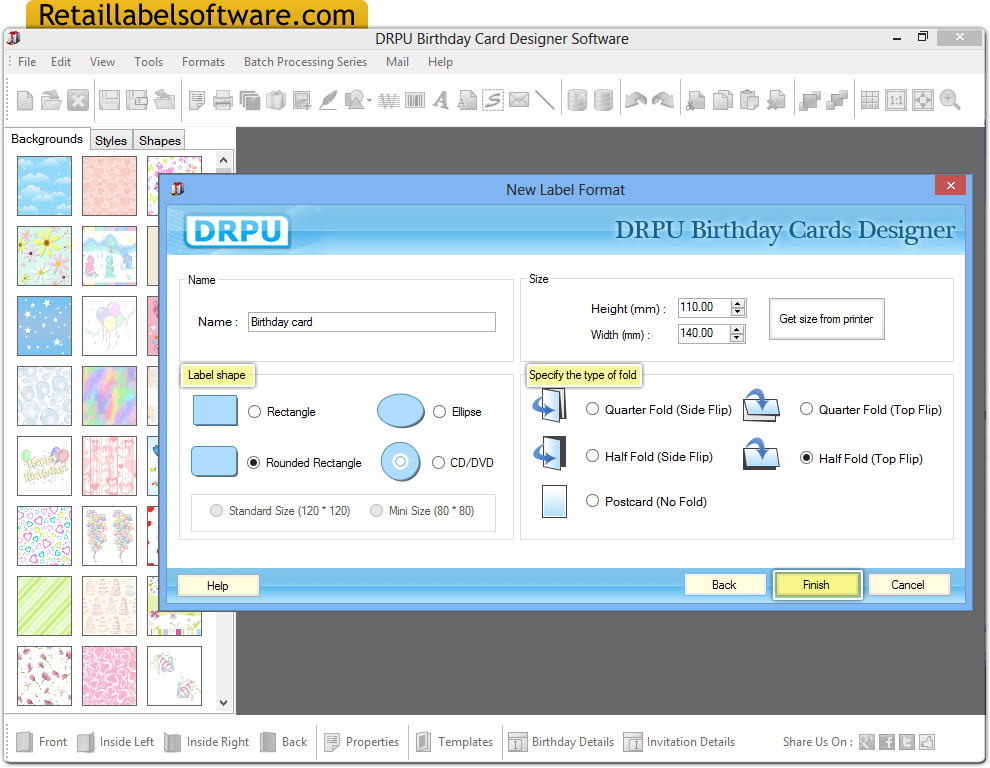Viewport: 990px width, 768px height.
Task: Choose Quarter Fold (Side Flip) option
Action: [x=592, y=409]
